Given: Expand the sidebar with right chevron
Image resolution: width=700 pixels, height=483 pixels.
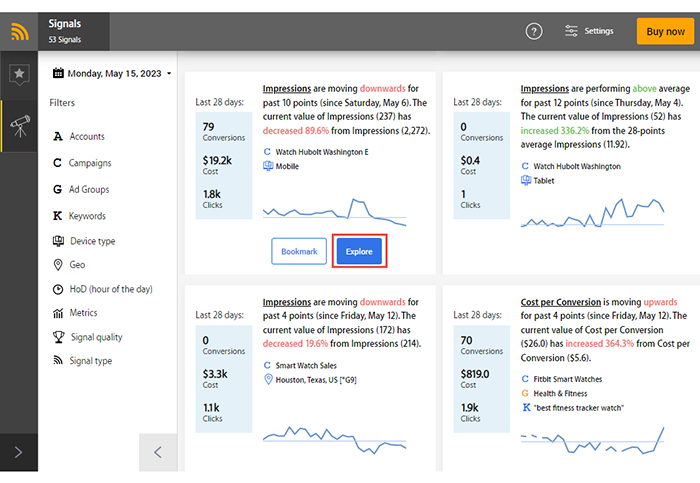Looking at the screenshot, I should (18, 452).
